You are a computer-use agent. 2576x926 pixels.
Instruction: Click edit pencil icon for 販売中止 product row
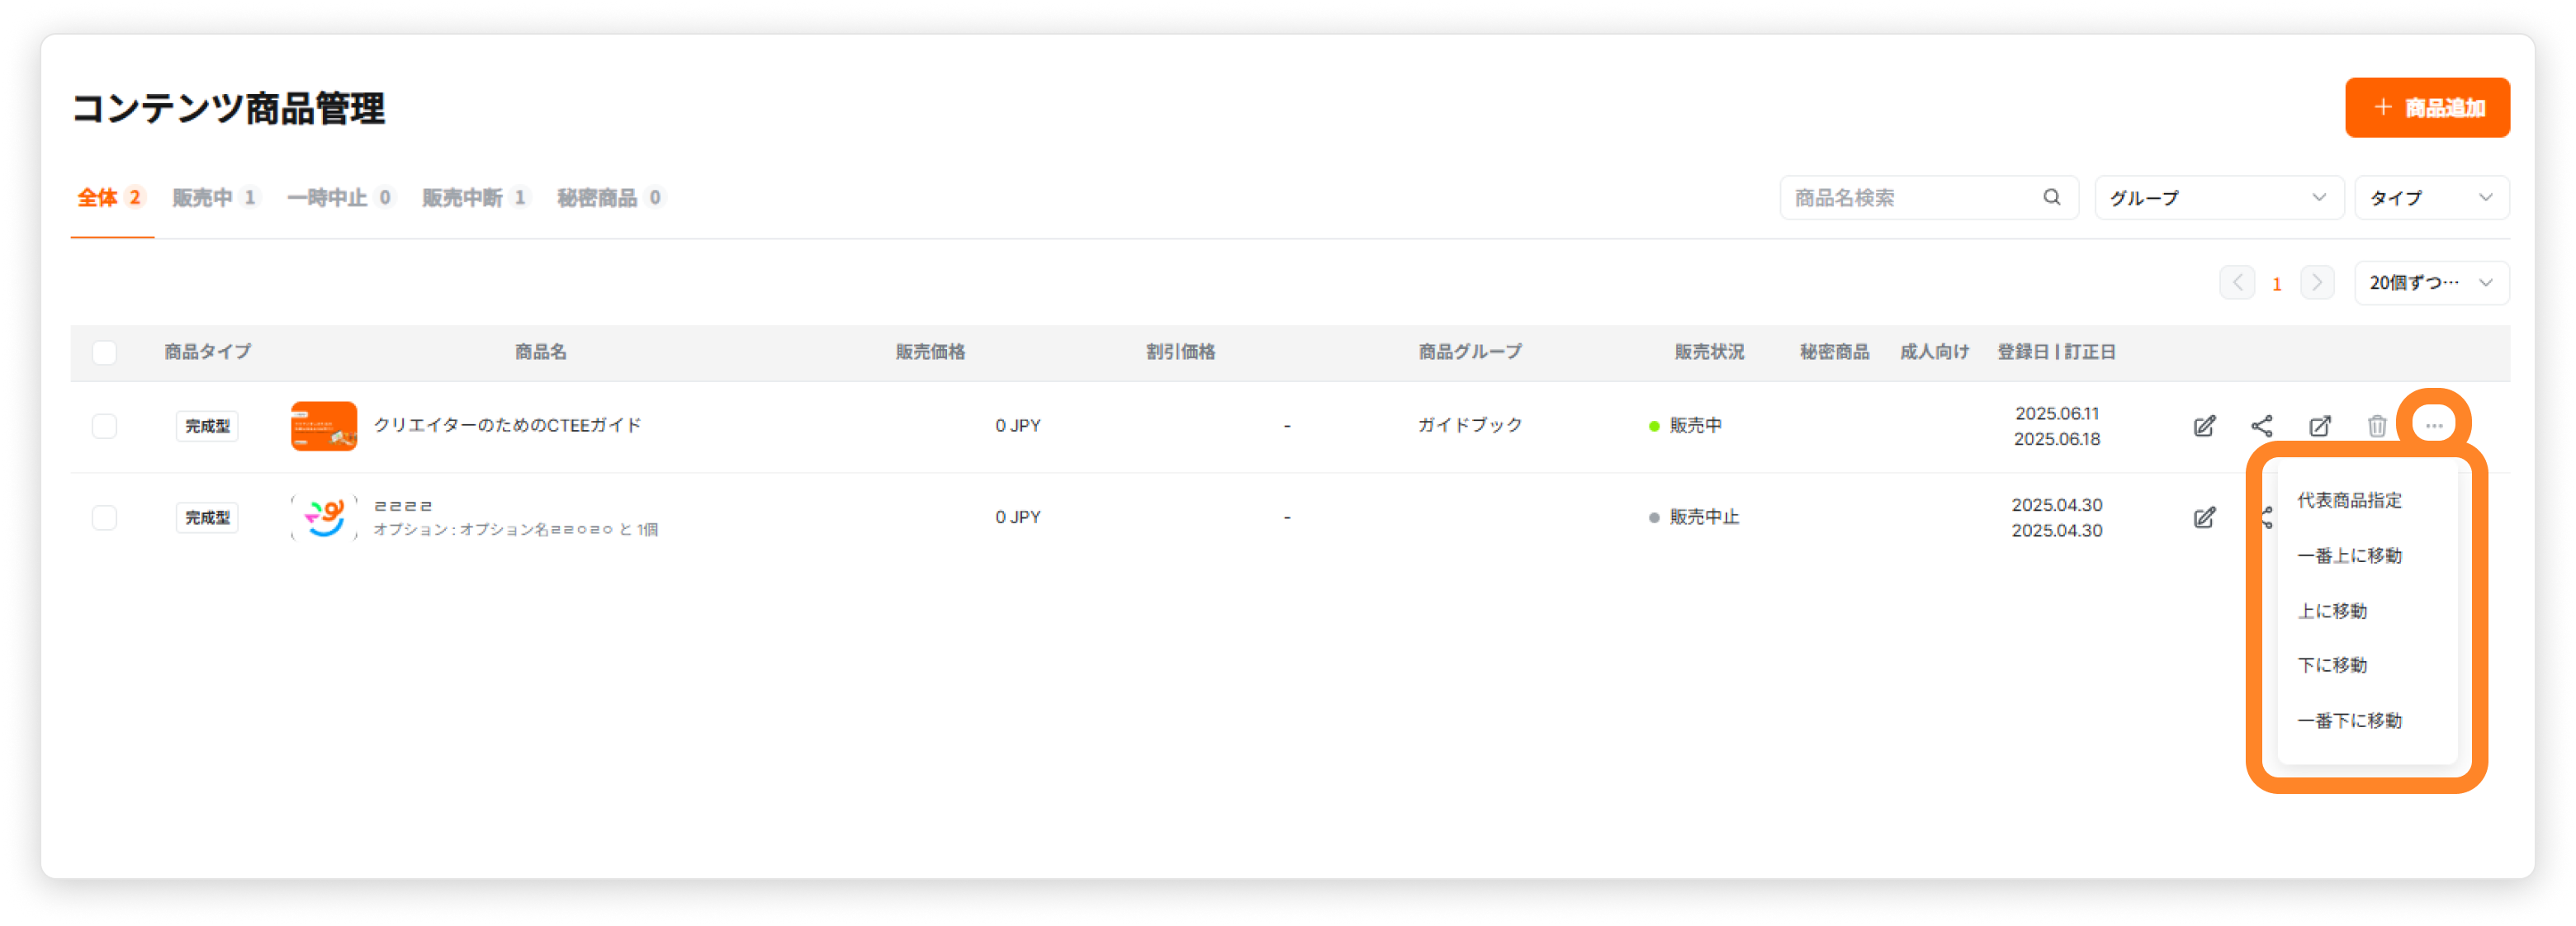tap(2204, 517)
